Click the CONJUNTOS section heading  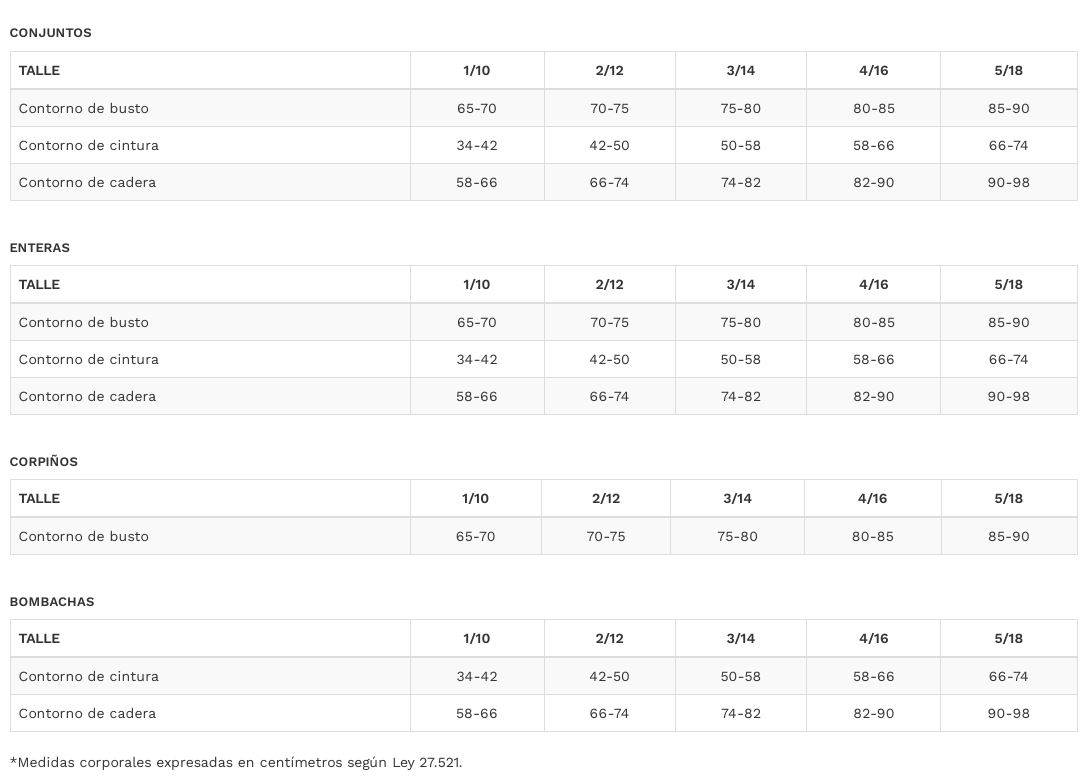click(x=50, y=33)
